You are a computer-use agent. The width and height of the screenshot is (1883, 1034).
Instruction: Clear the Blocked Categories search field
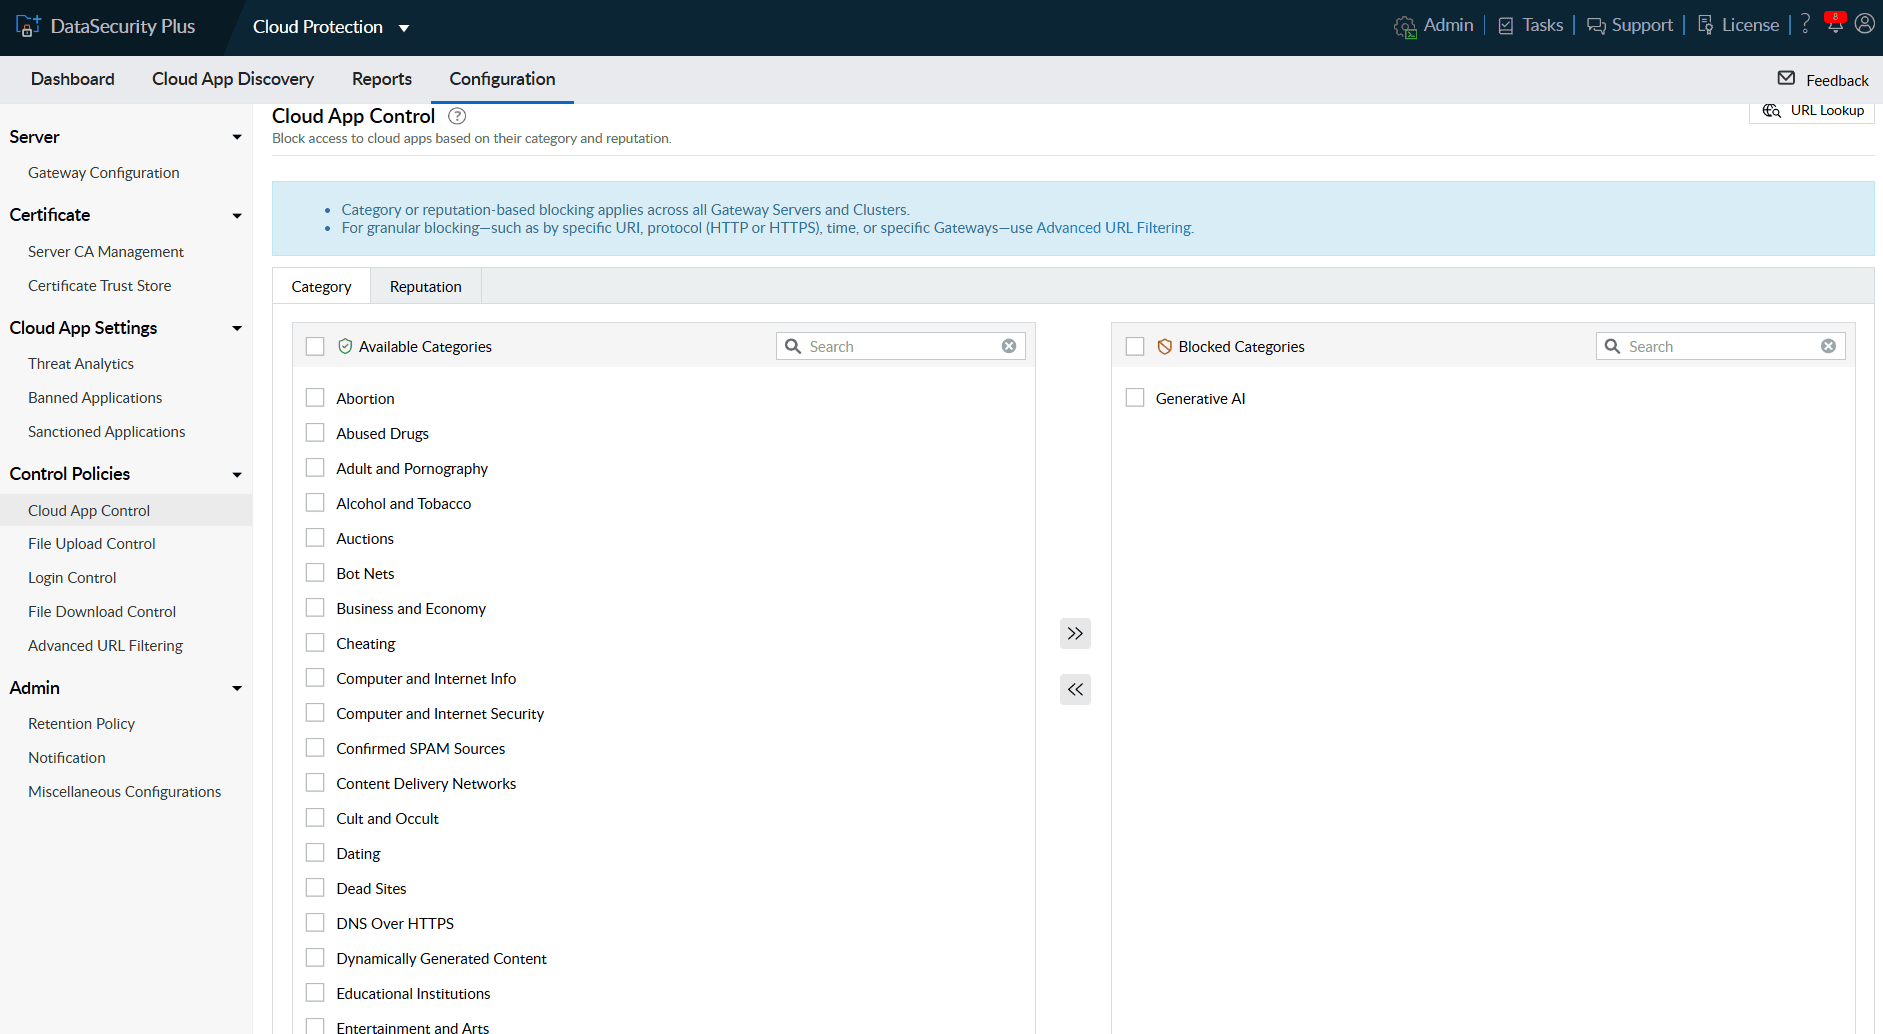click(1828, 346)
